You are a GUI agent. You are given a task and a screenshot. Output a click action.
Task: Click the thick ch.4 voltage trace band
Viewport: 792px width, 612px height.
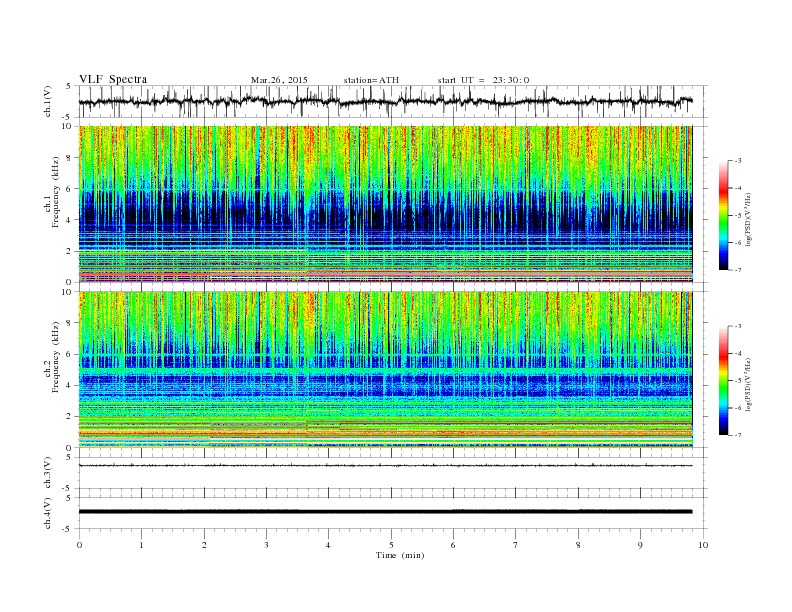tap(385, 512)
